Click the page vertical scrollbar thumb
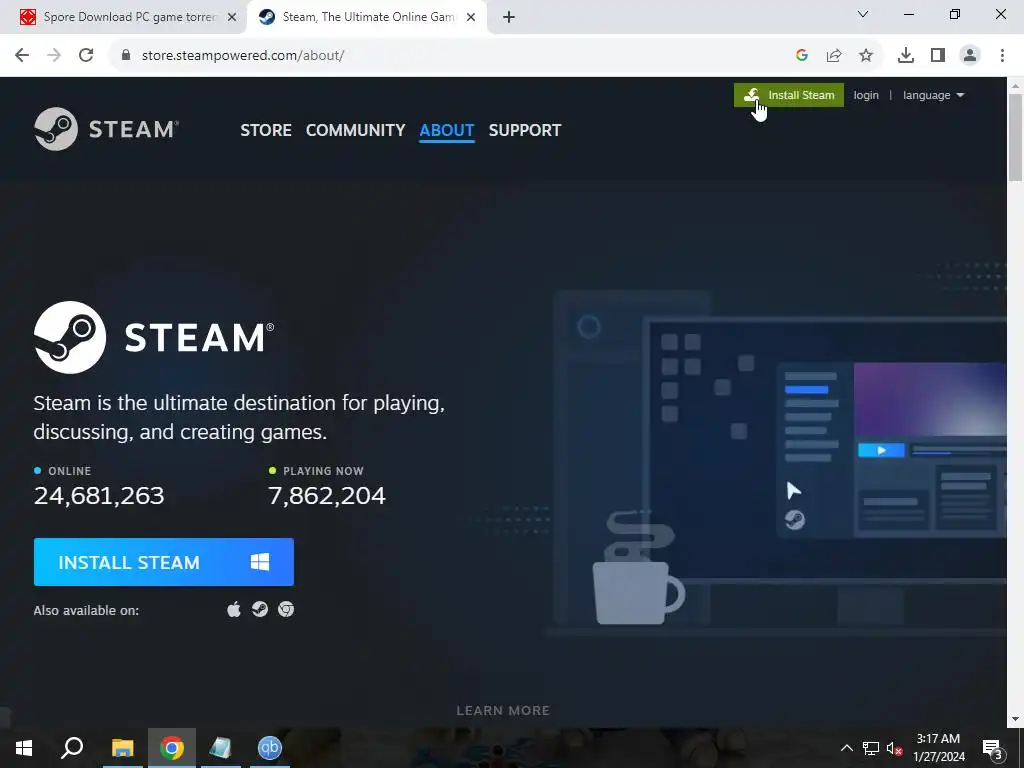 point(1016,137)
